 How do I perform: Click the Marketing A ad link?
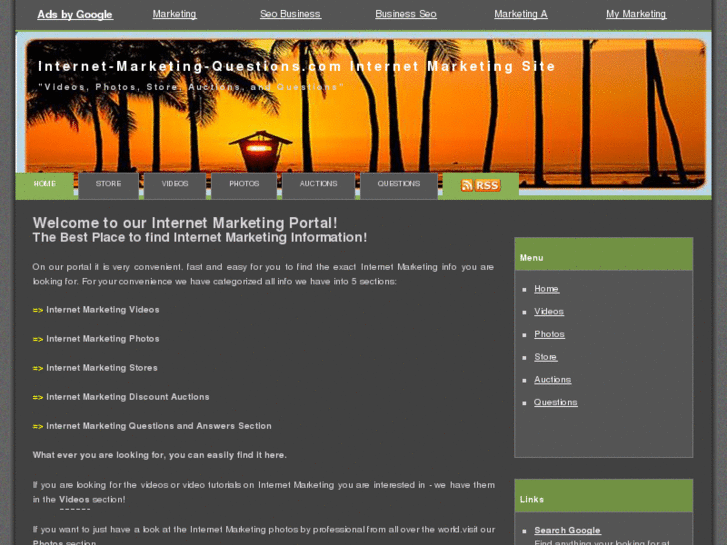[521, 14]
